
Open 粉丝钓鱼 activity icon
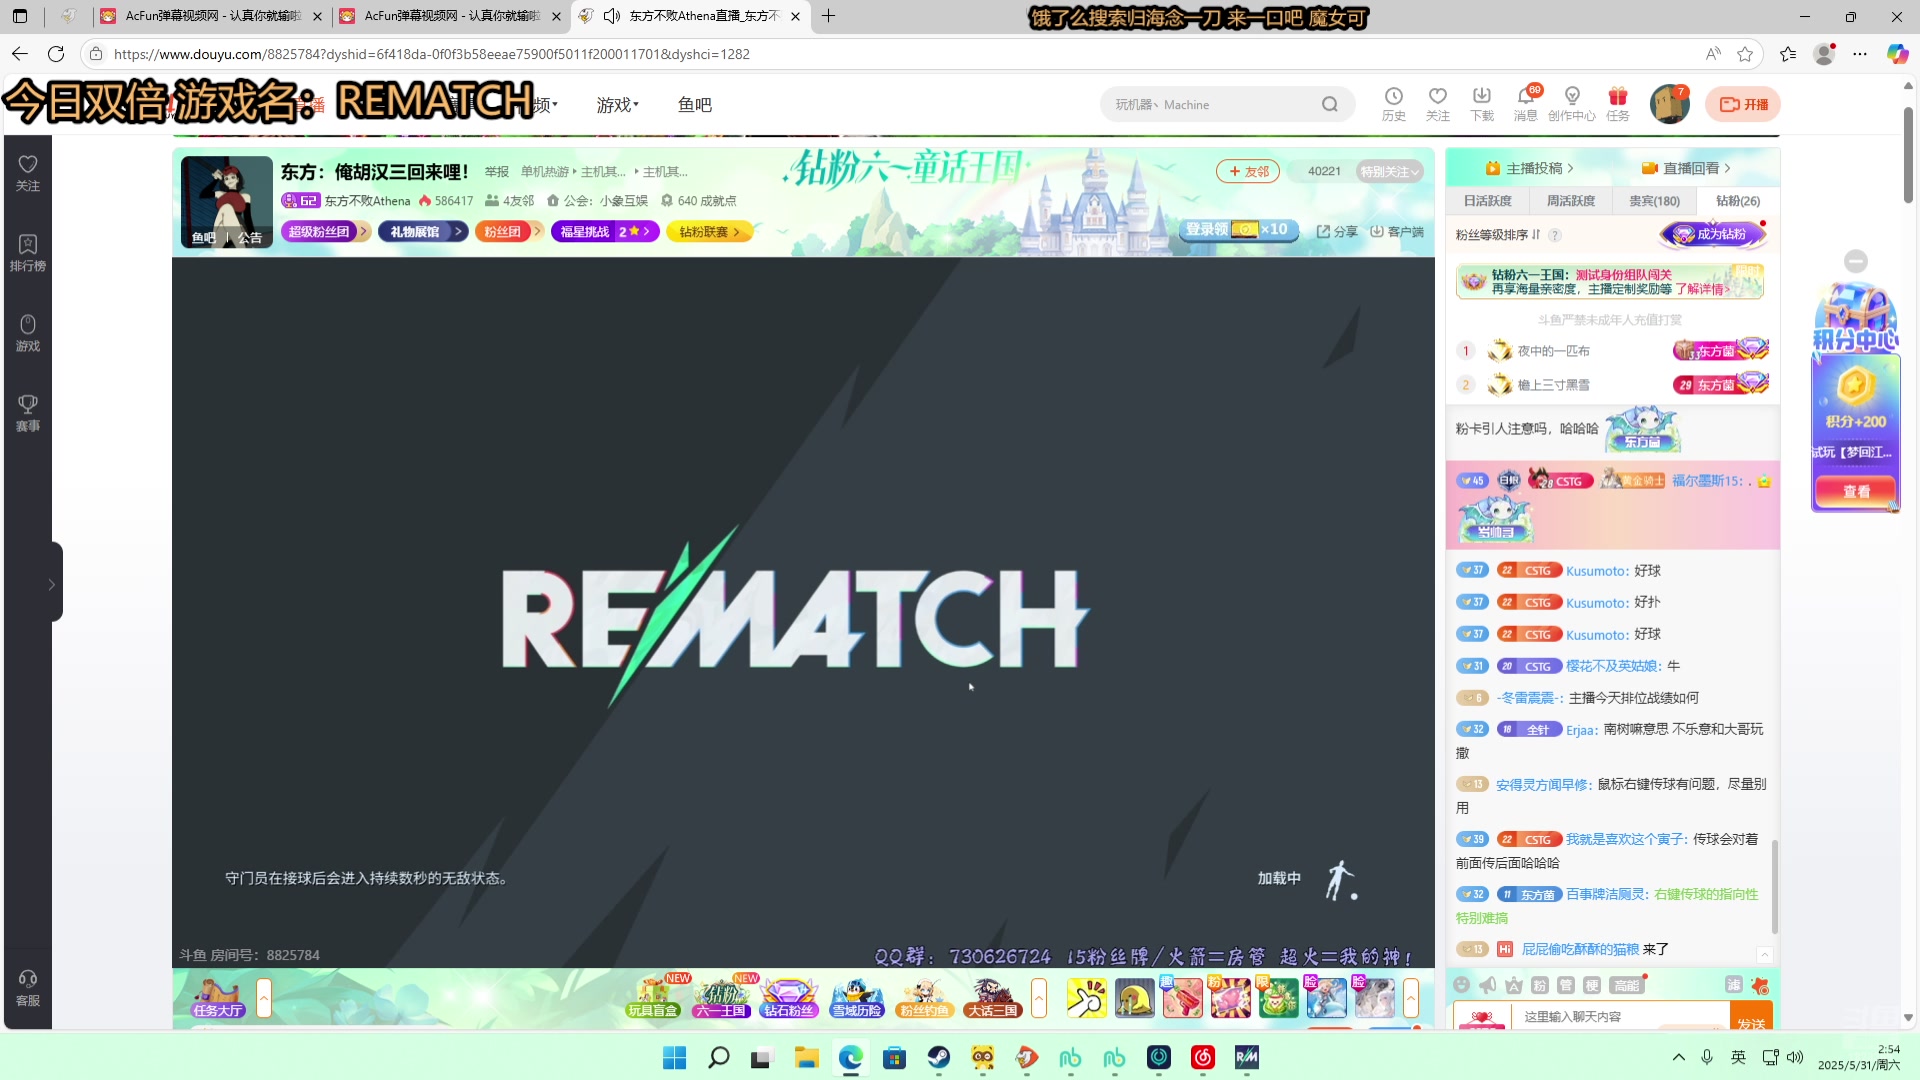coord(924,997)
